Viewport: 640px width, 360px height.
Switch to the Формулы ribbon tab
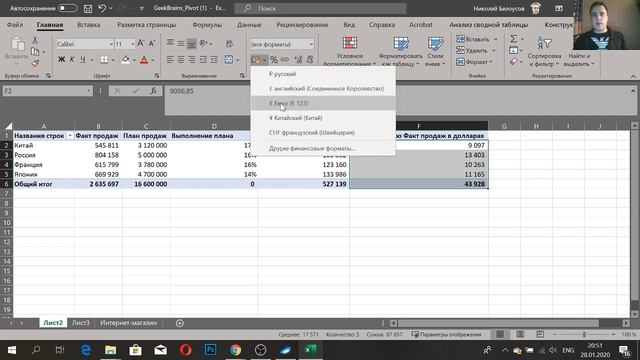point(207,25)
